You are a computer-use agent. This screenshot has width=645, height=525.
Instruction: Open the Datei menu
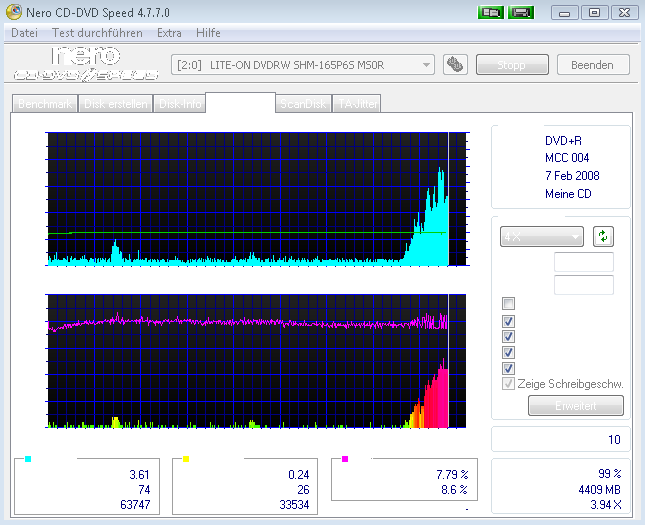pyautogui.click(x=23, y=33)
